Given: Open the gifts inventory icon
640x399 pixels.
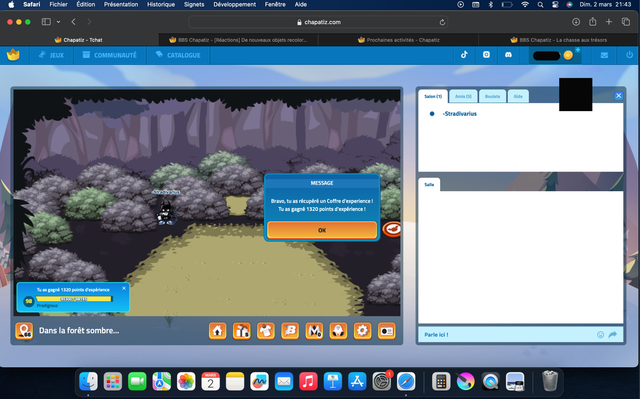Looking at the screenshot, I should (242, 331).
